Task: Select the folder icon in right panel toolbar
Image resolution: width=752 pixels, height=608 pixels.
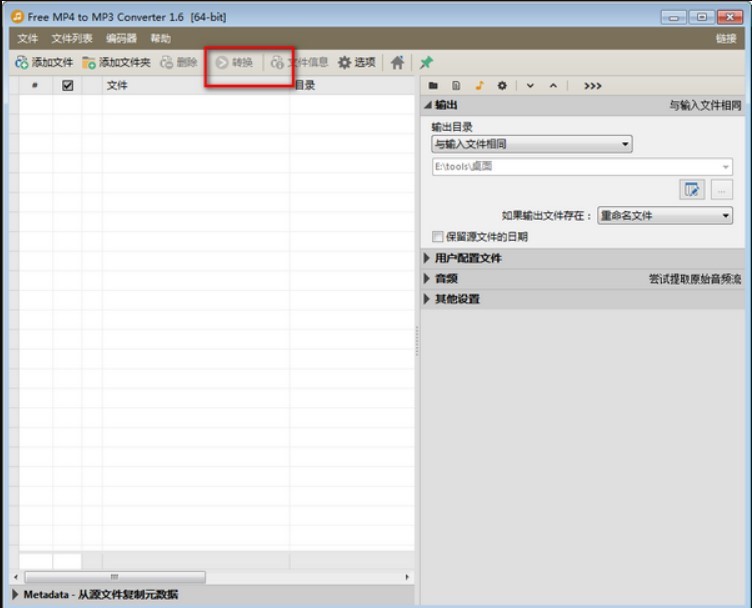Action: (x=433, y=85)
